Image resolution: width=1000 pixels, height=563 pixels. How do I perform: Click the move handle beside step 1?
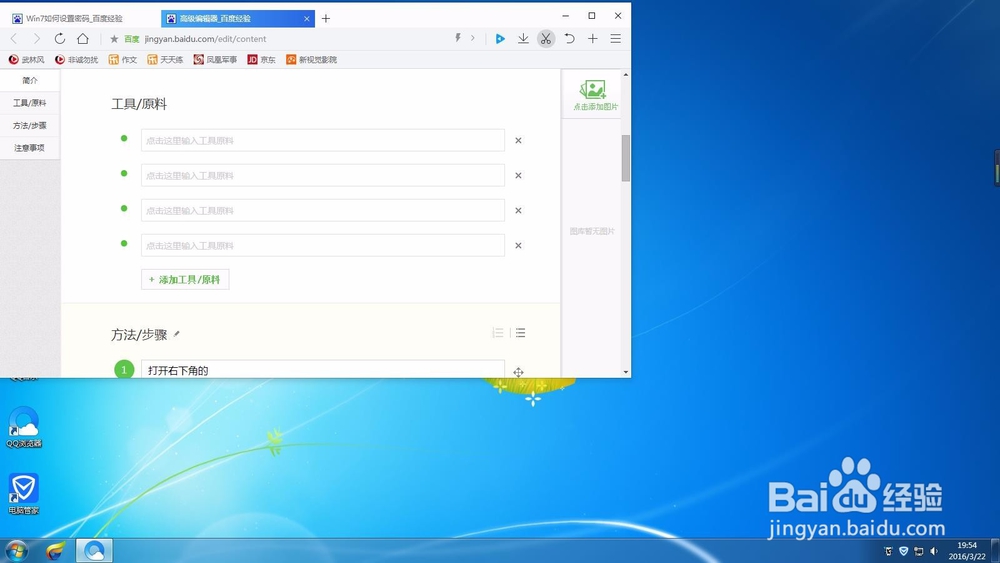518,372
